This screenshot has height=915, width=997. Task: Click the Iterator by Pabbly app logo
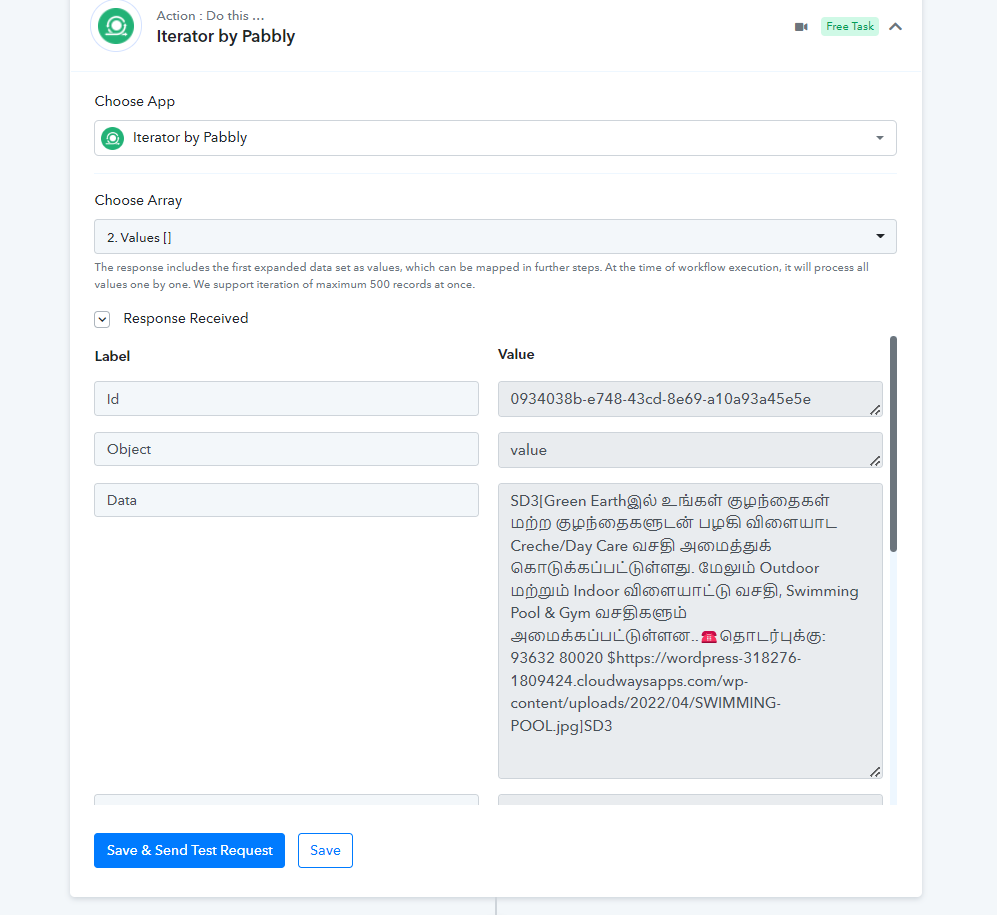point(116,26)
